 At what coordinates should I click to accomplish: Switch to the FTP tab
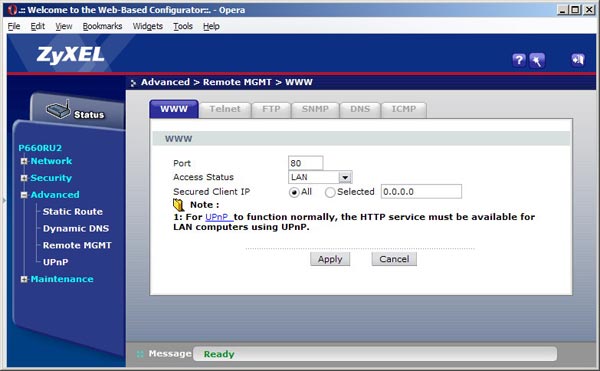click(271, 110)
